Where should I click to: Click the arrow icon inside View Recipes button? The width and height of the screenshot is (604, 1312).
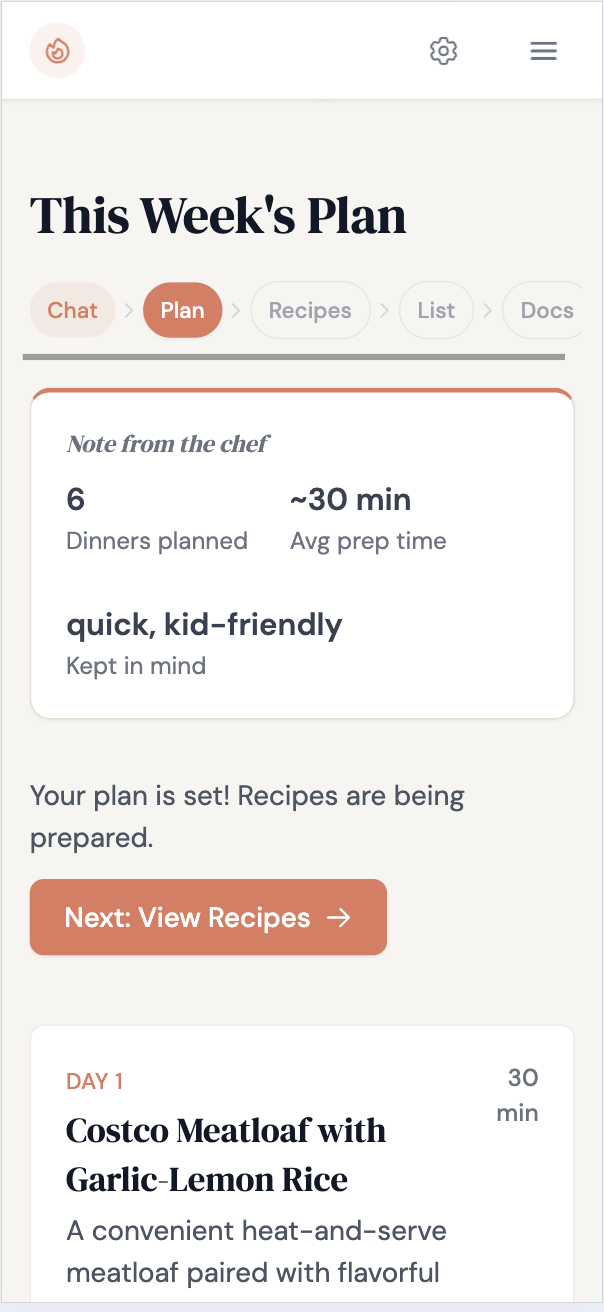click(340, 917)
